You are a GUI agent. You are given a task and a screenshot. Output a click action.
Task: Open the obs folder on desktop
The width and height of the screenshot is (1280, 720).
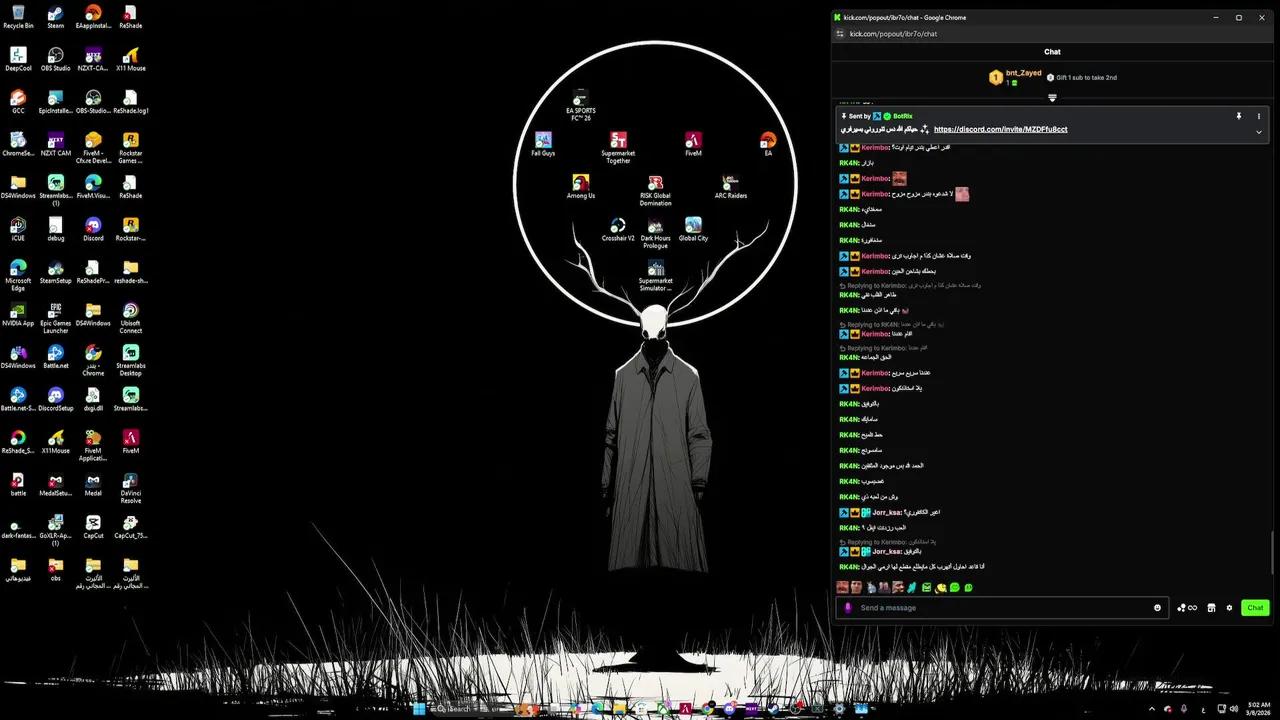point(56,570)
